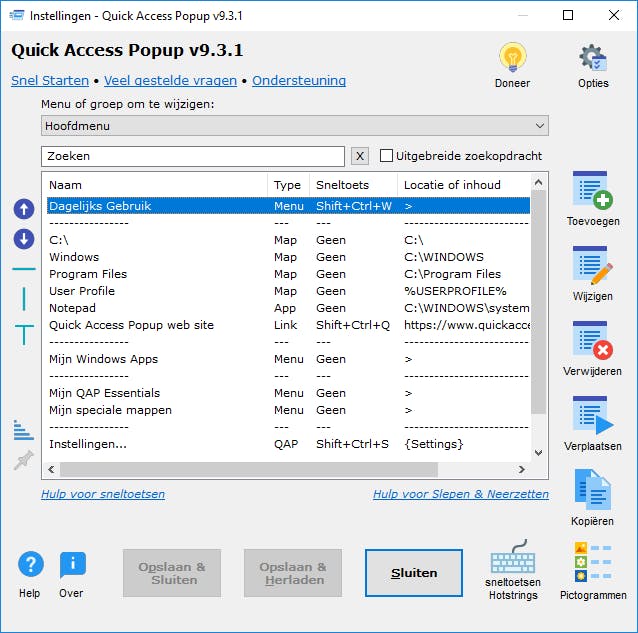This screenshot has width=638, height=633.
Task: Select the Windows row in list
Action: [x=288, y=257]
